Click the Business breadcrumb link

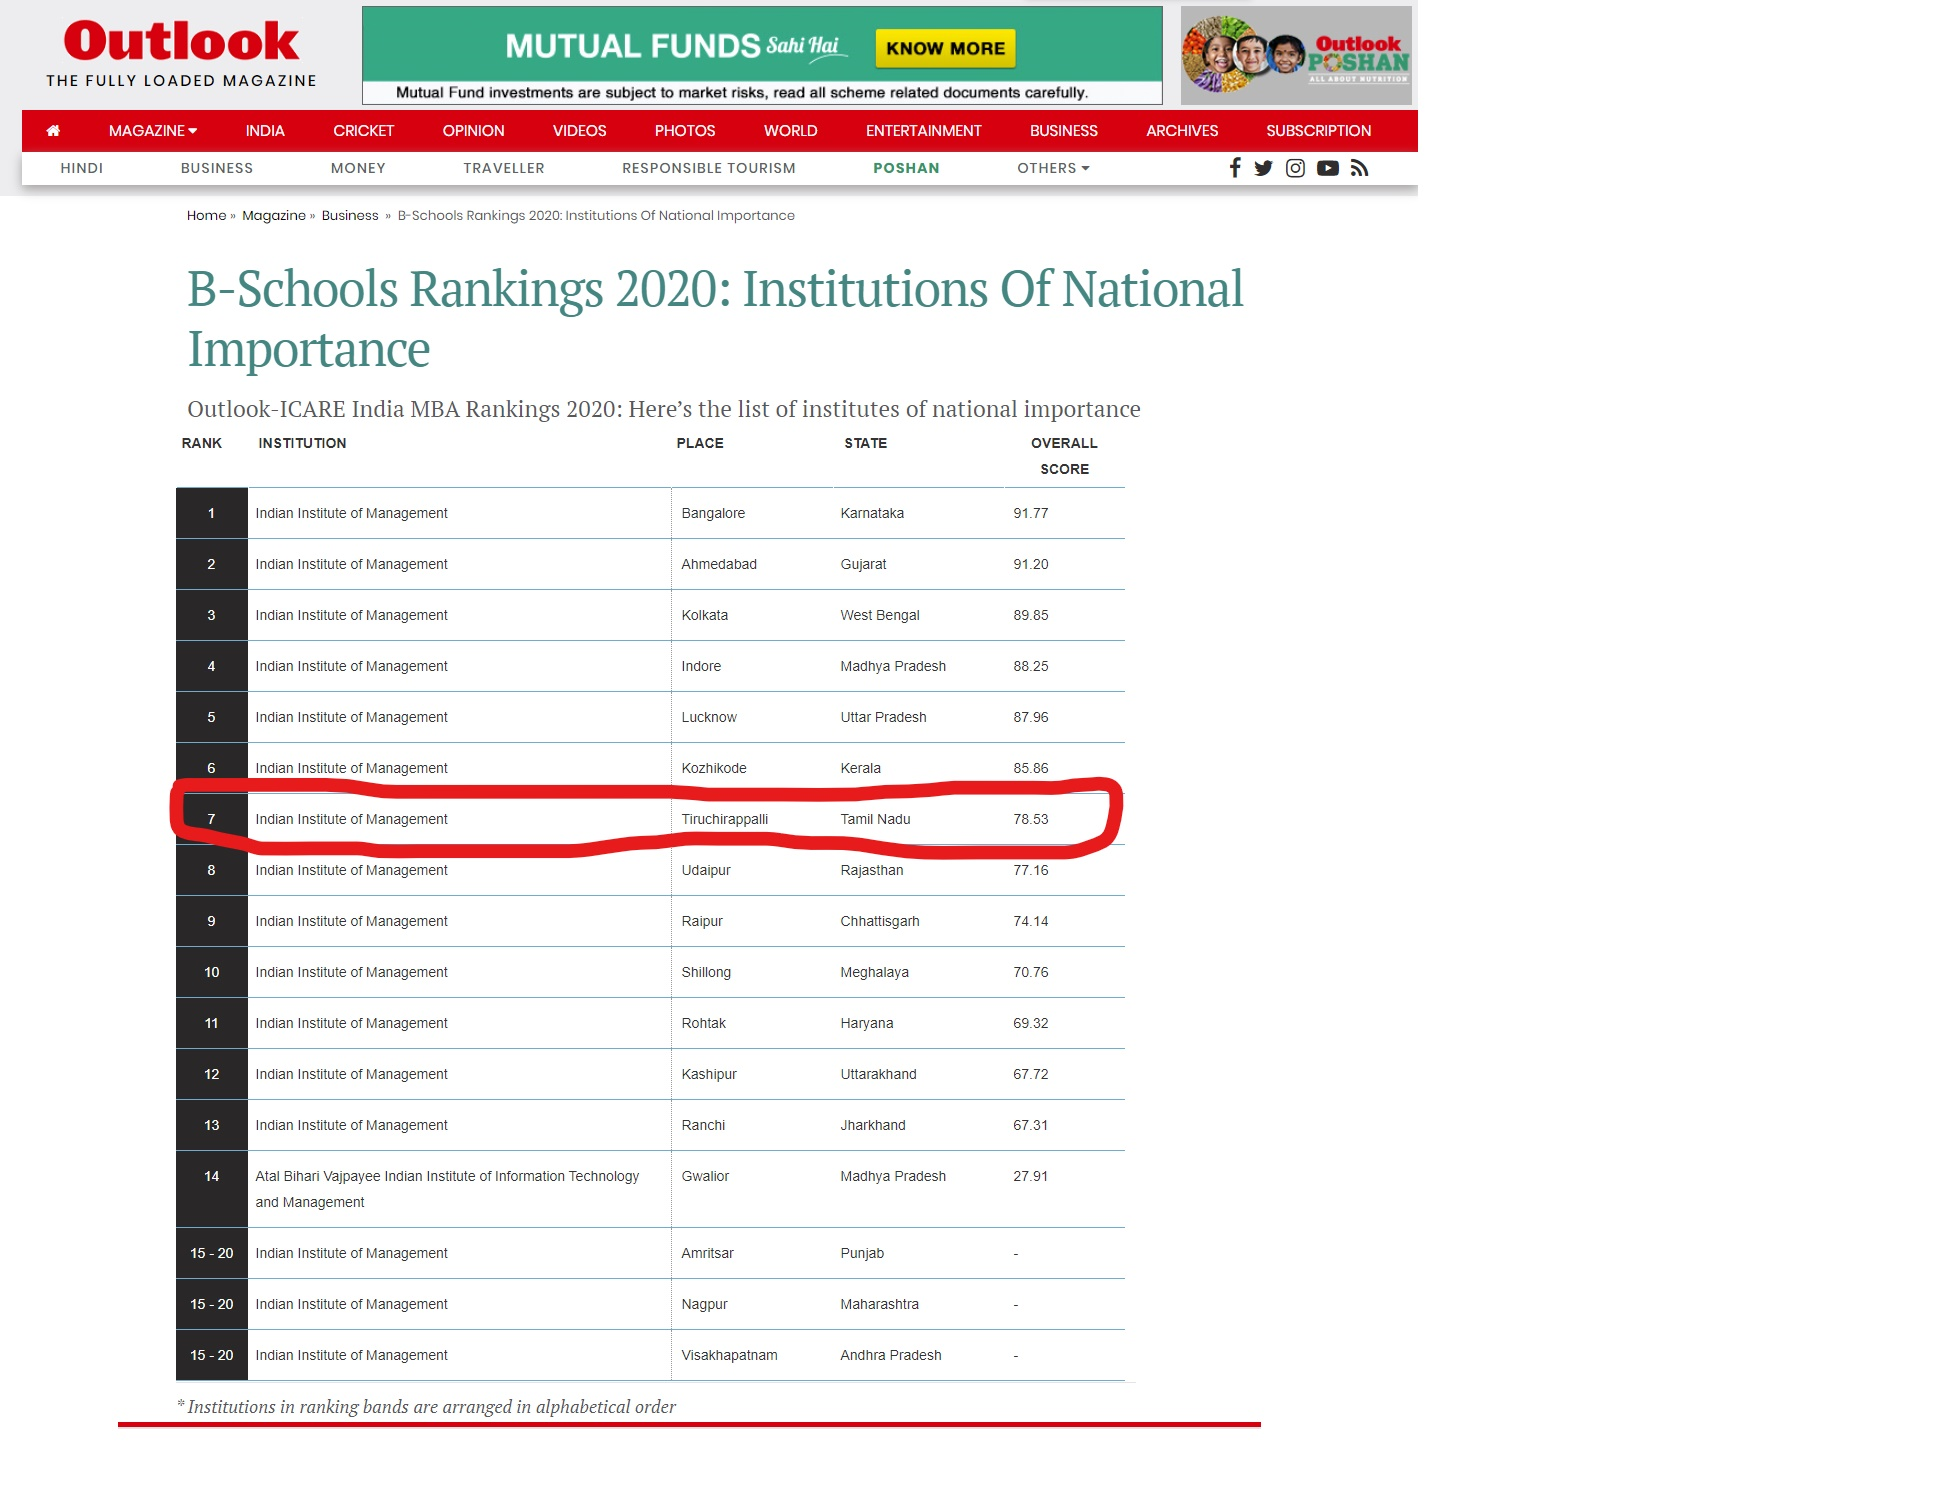coord(349,215)
